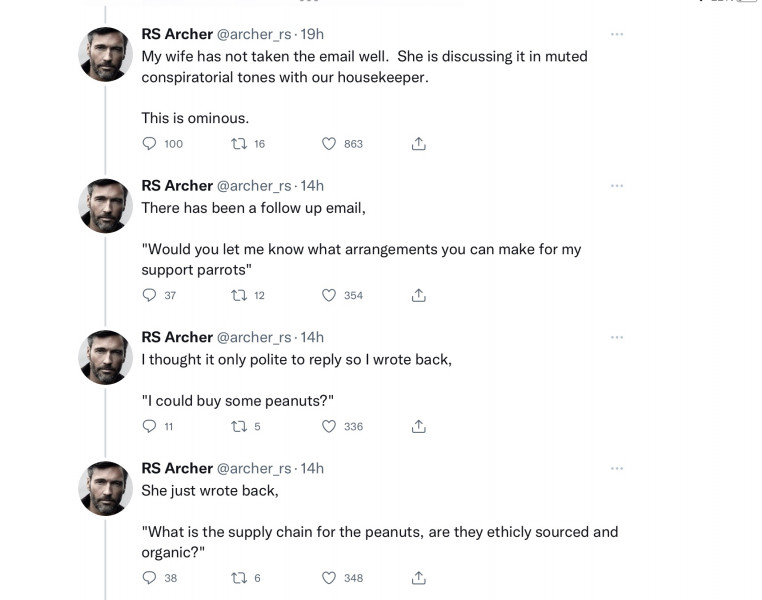
Task: Share the support parrots tweet
Action: [419, 295]
